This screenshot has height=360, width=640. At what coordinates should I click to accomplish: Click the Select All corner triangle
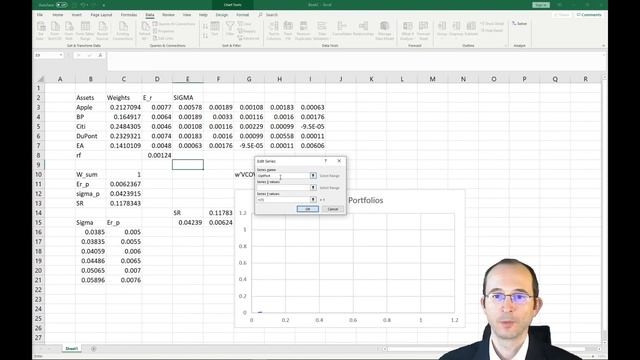point(40,79)
